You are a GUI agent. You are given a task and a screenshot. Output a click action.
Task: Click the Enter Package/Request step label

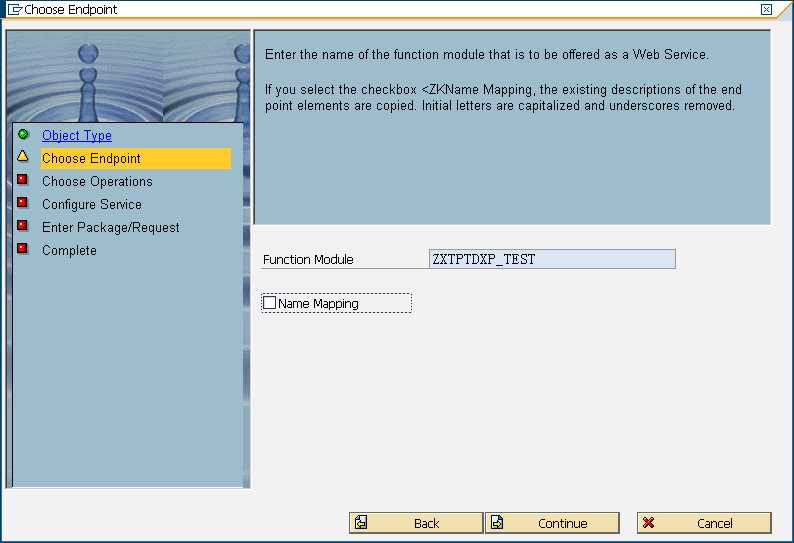point(110,227)
